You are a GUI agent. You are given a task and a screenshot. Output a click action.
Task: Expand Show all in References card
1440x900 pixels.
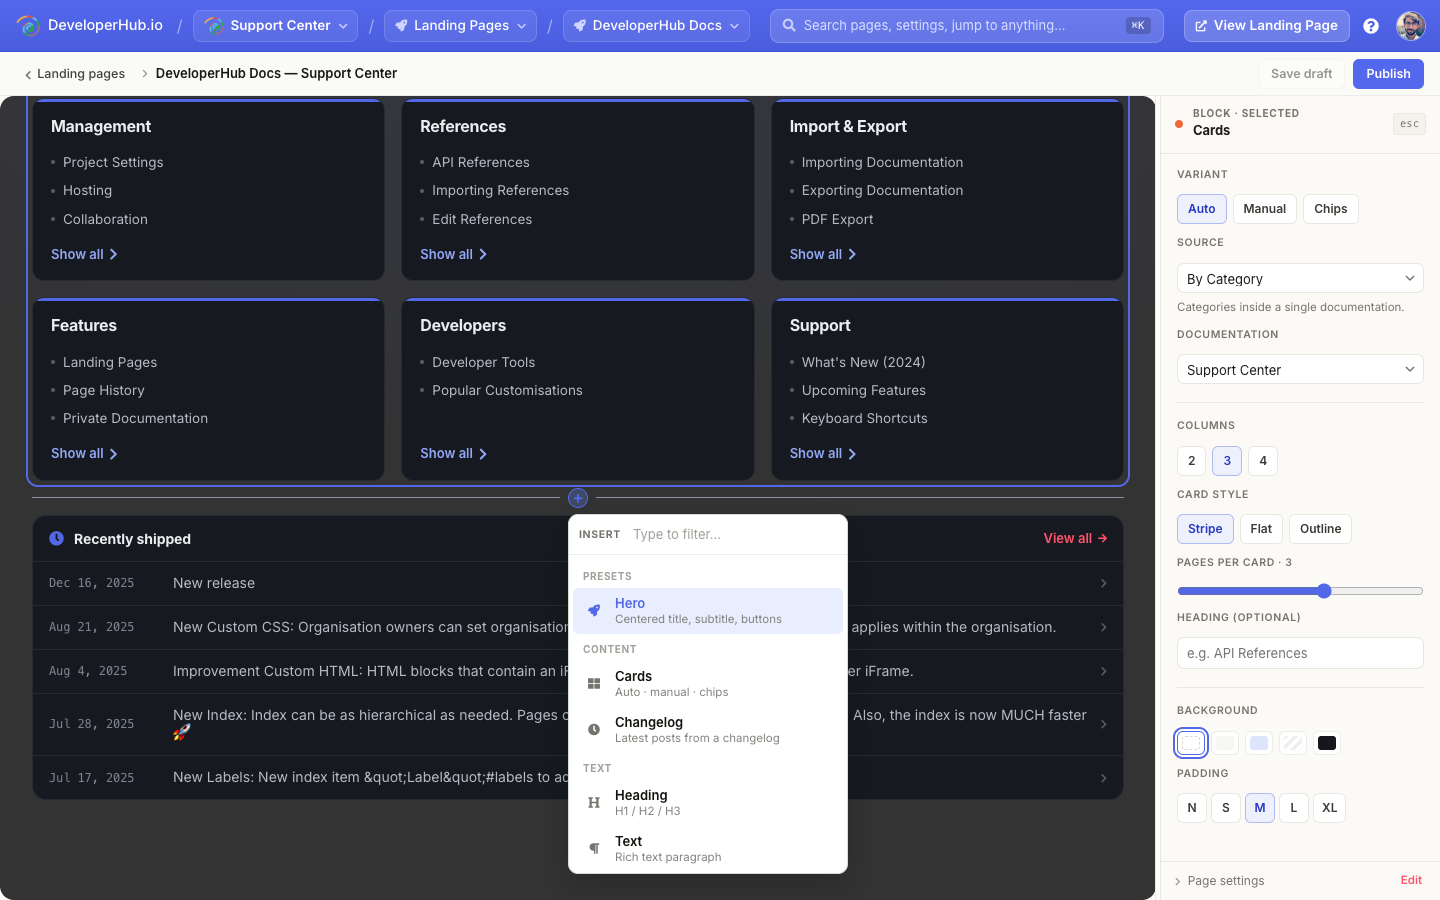click(x=454, y=254)
